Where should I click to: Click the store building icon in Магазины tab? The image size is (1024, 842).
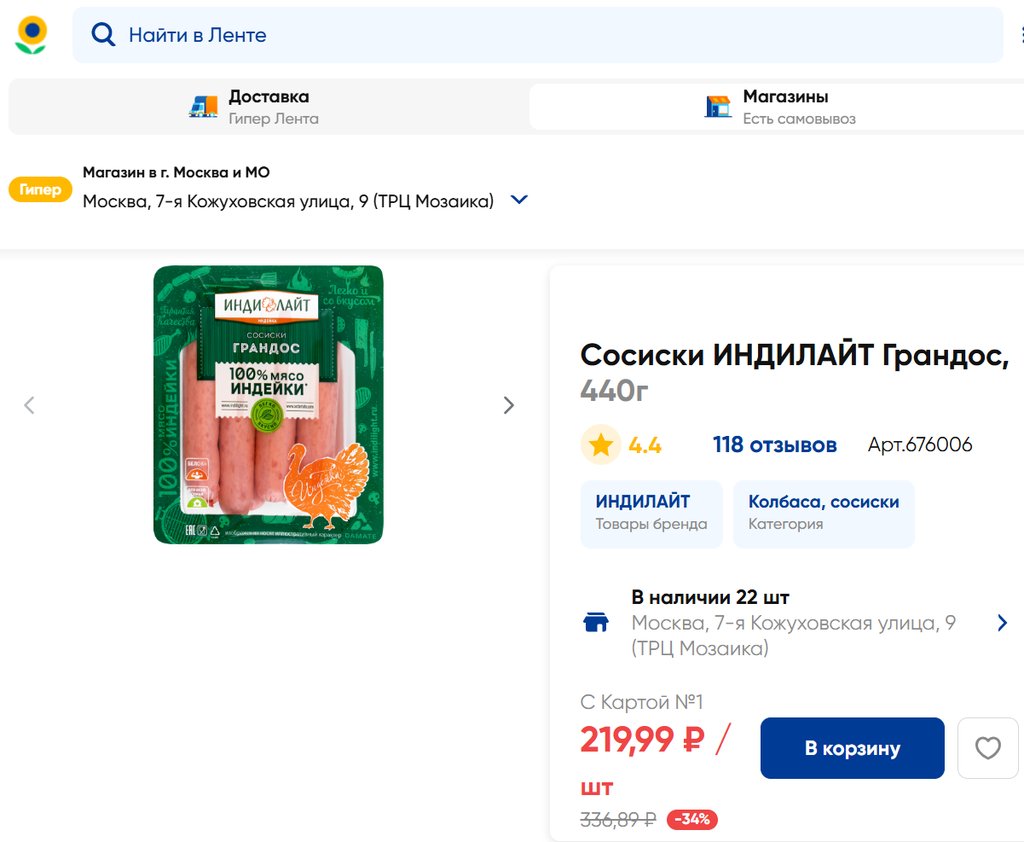(718, 107)
